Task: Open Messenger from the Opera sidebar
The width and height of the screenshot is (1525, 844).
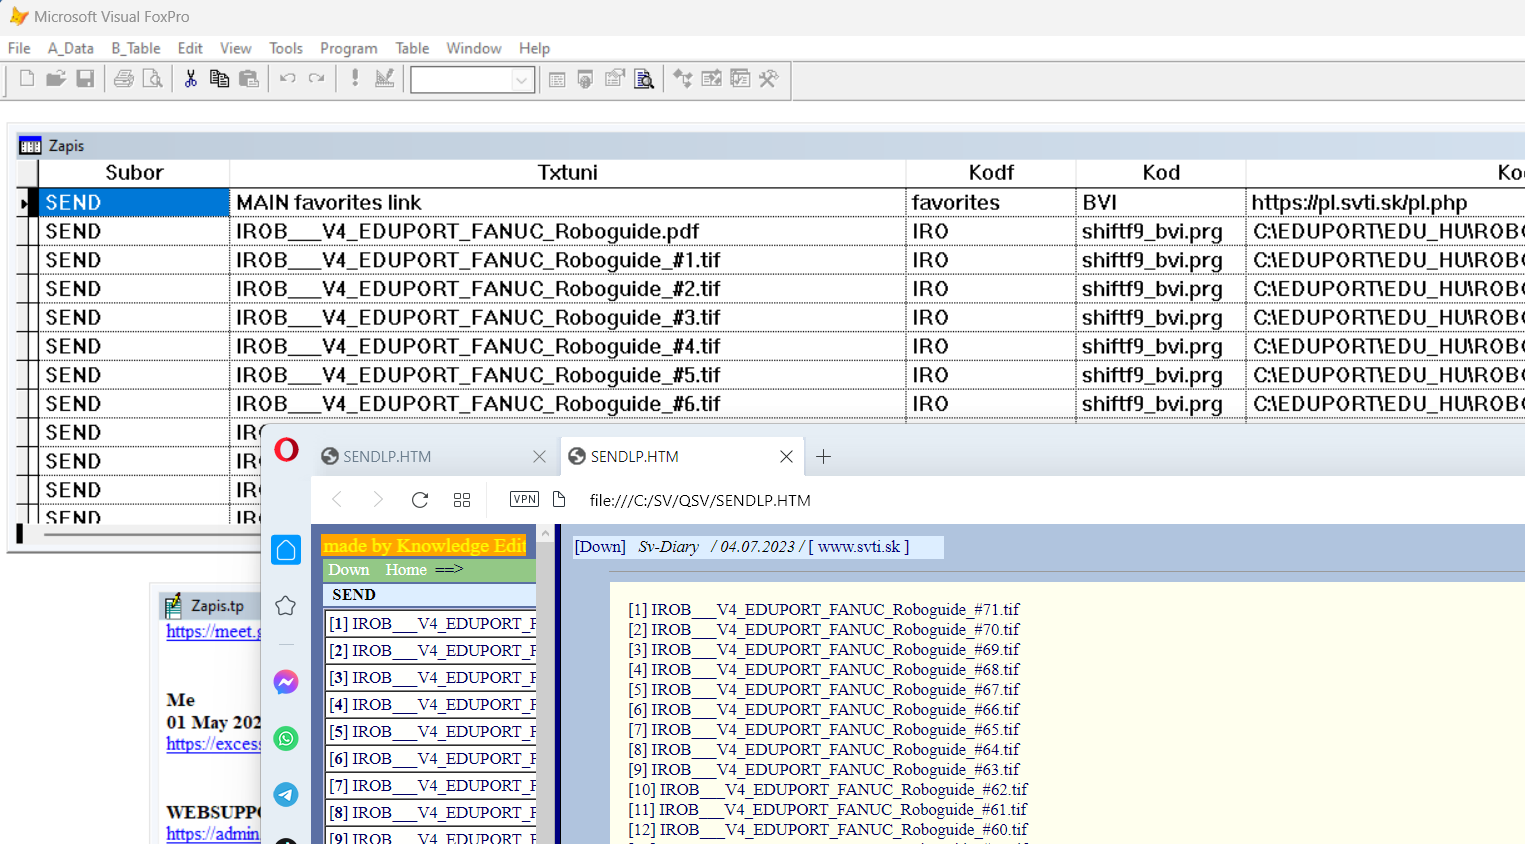Action: pos(286,682)
